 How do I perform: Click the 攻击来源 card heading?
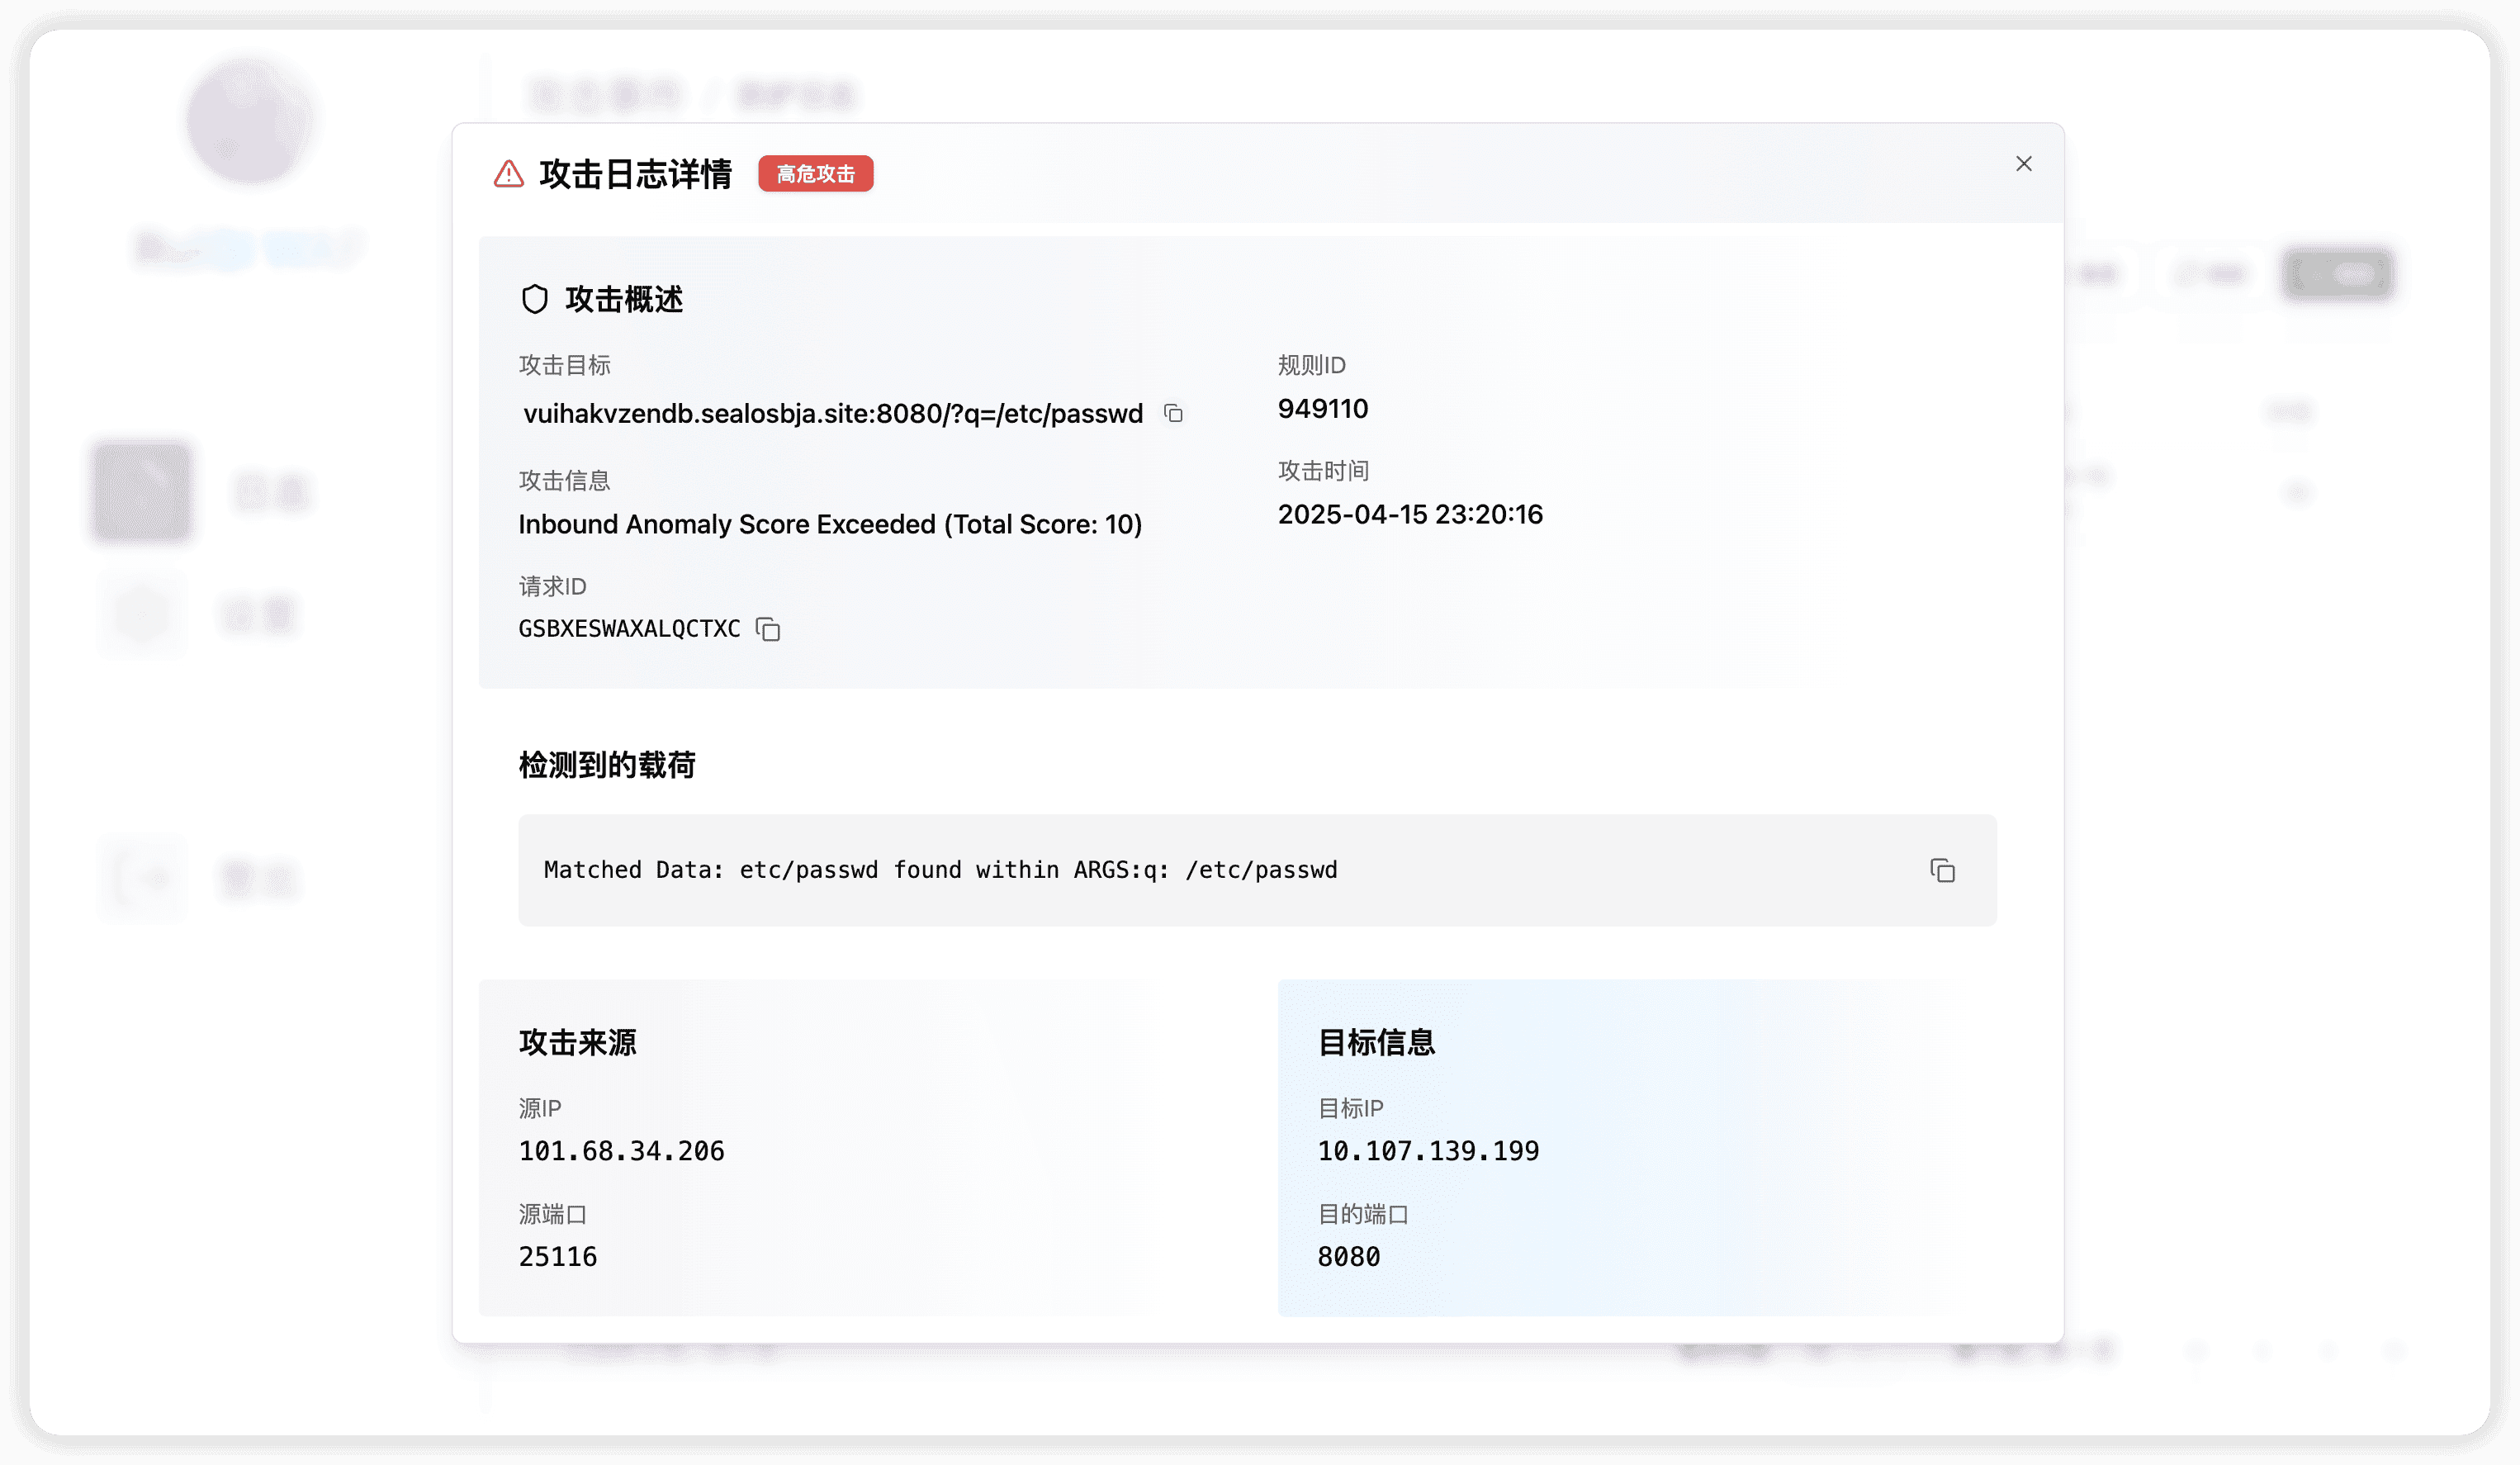(577, 1043)
